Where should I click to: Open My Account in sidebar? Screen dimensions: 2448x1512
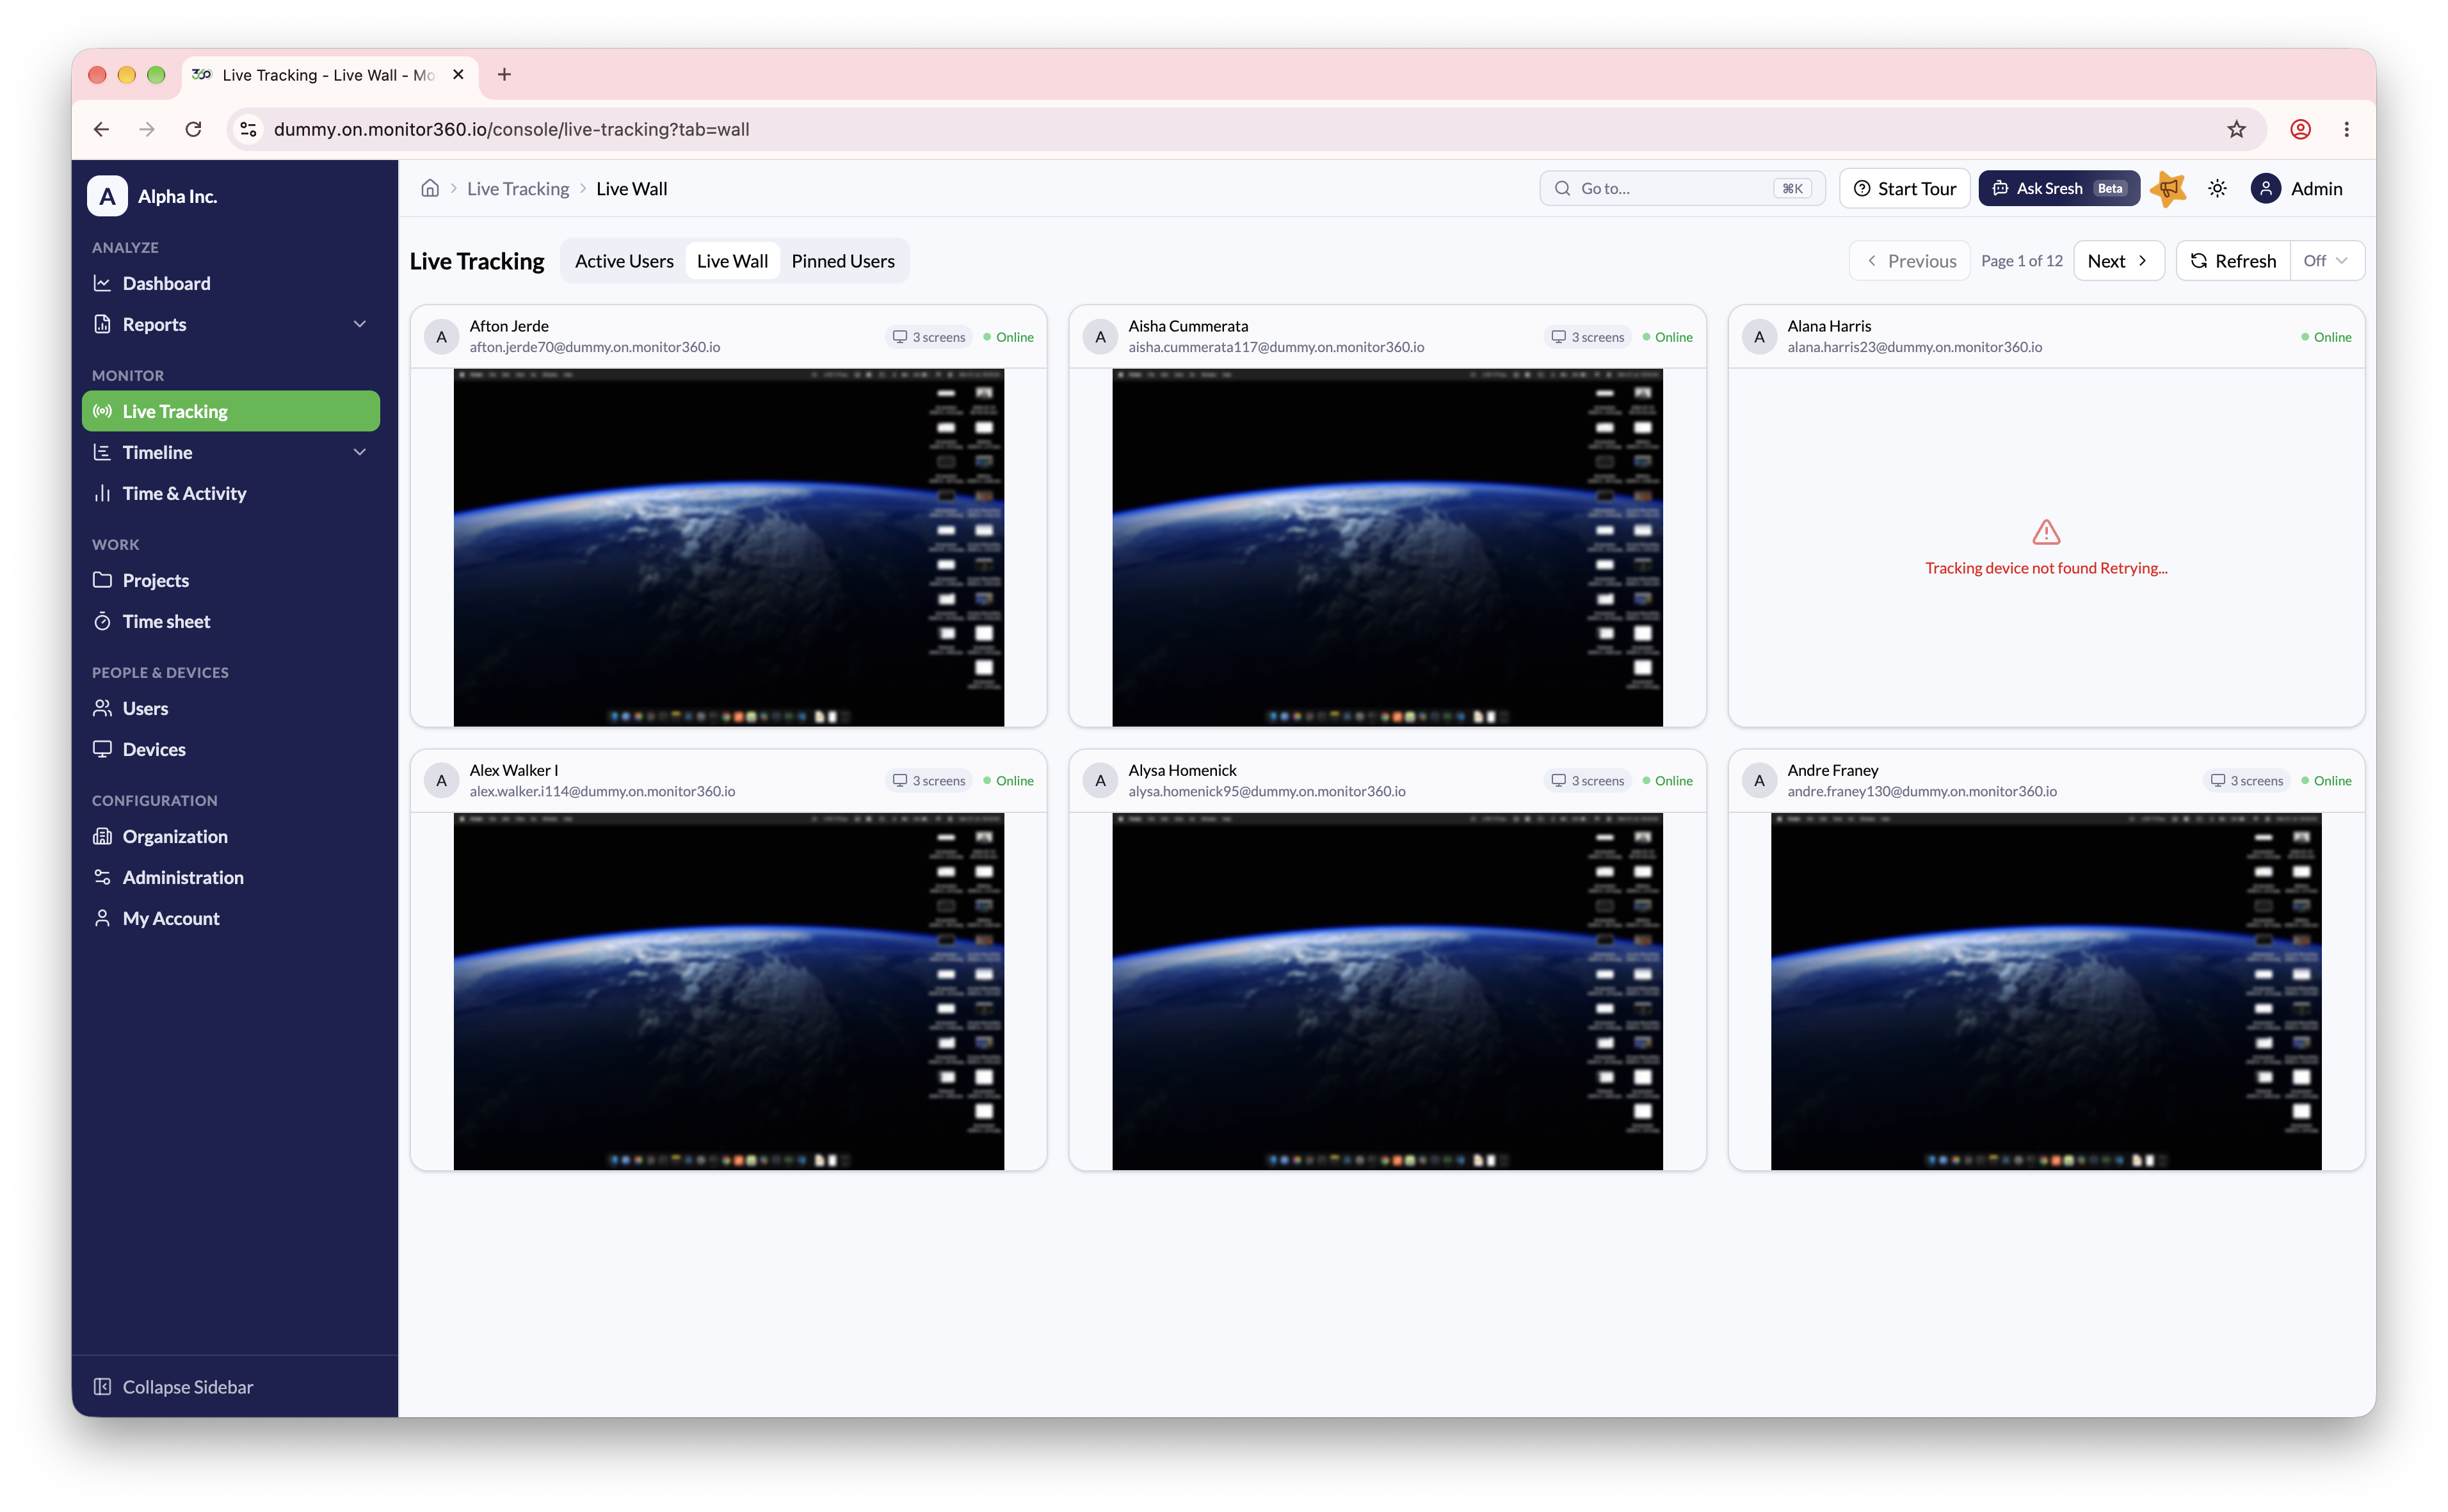[x=231, y=918]
